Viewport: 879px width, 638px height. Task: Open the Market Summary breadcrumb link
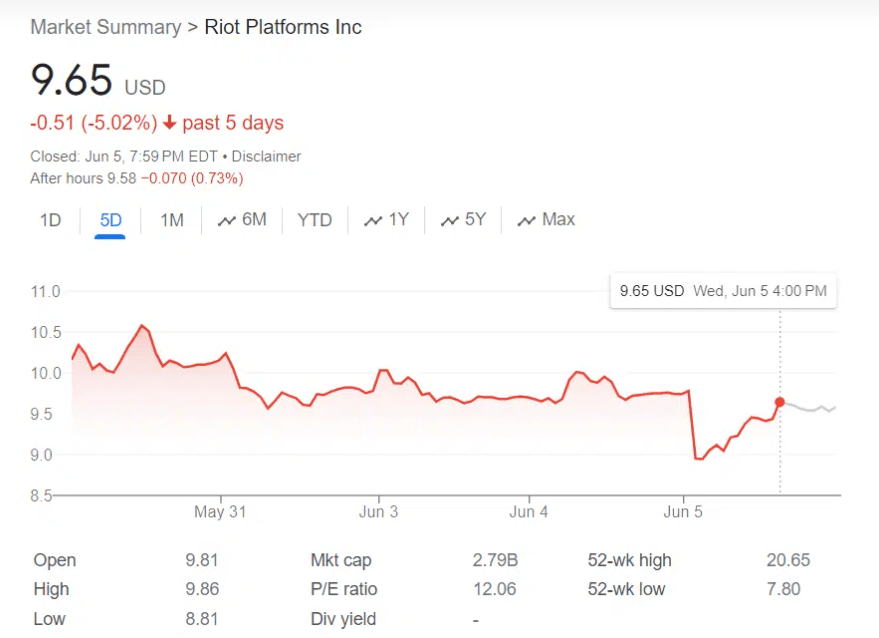(x=106, y=27)
